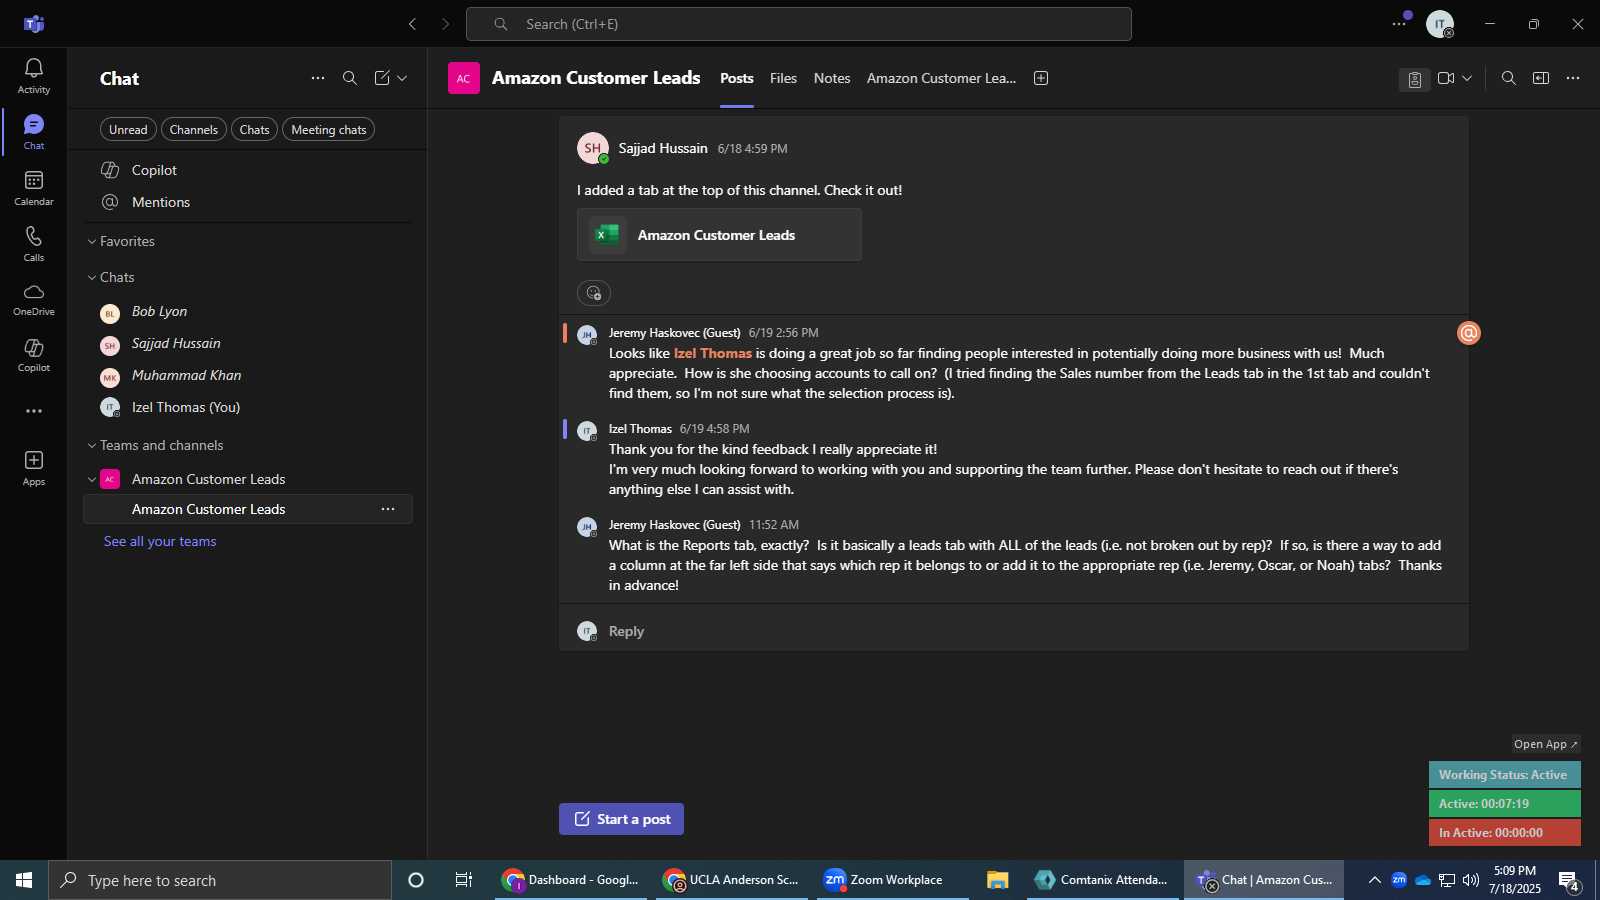Open chat with Muhammad Khan
Viewport: 1600px width, 900px height.
pos(248,376)
